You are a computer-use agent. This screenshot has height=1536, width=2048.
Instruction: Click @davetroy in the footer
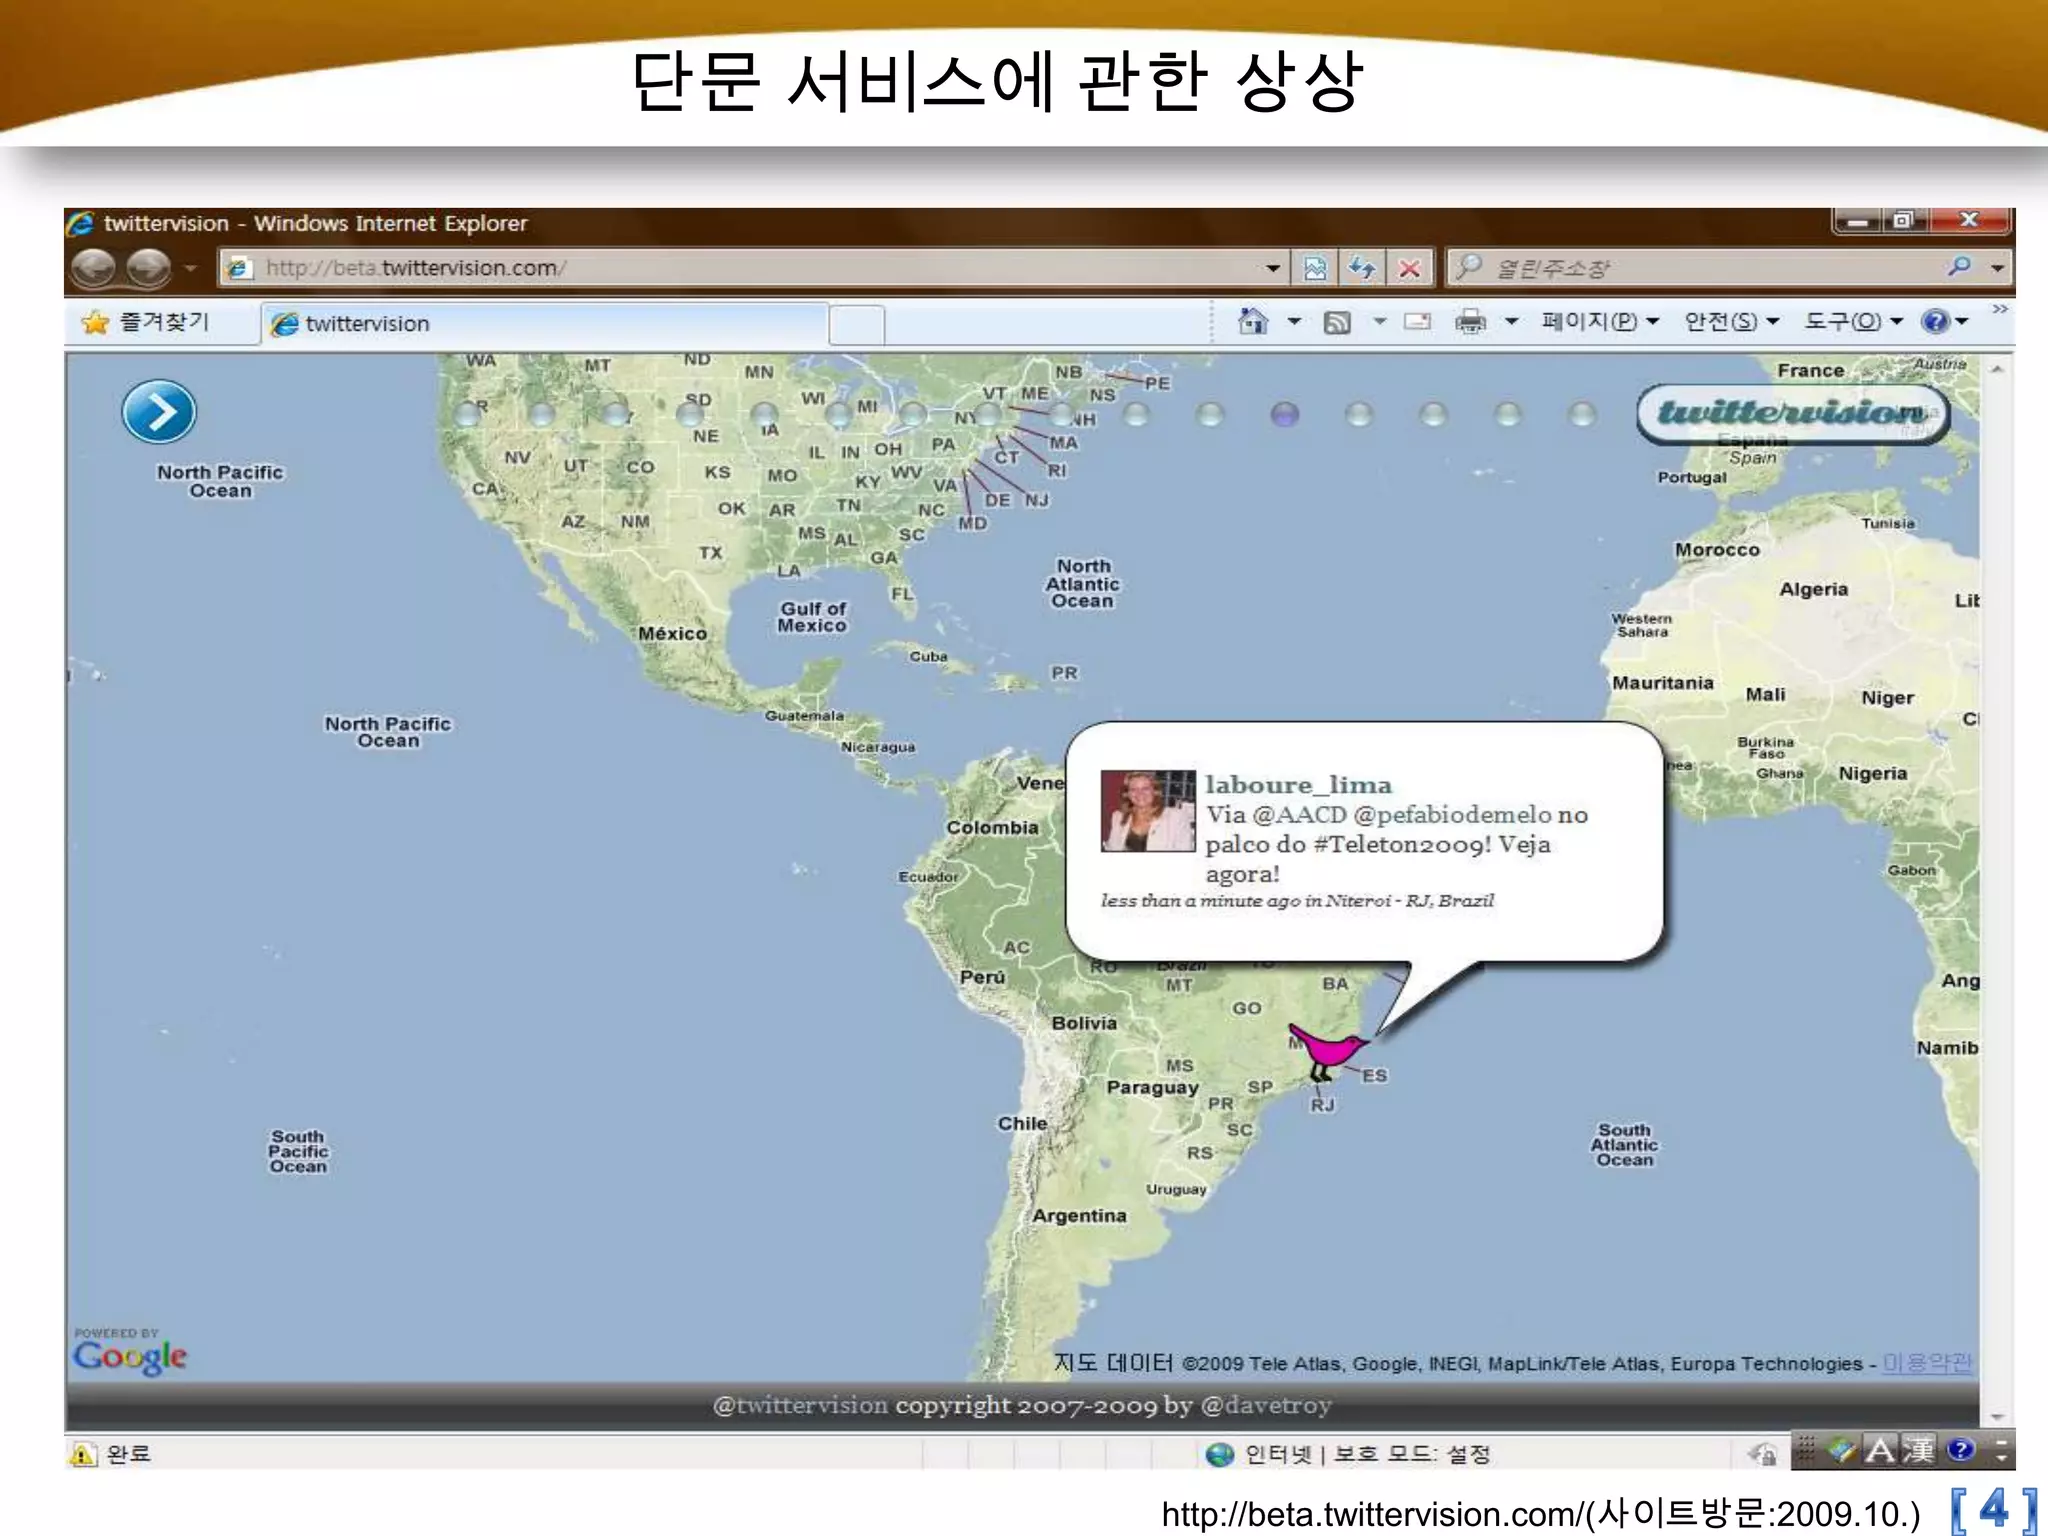pos(1266,1405)
